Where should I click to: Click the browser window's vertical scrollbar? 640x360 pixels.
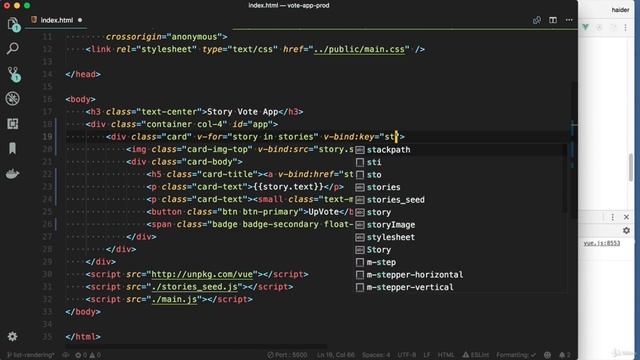(631, 167)
